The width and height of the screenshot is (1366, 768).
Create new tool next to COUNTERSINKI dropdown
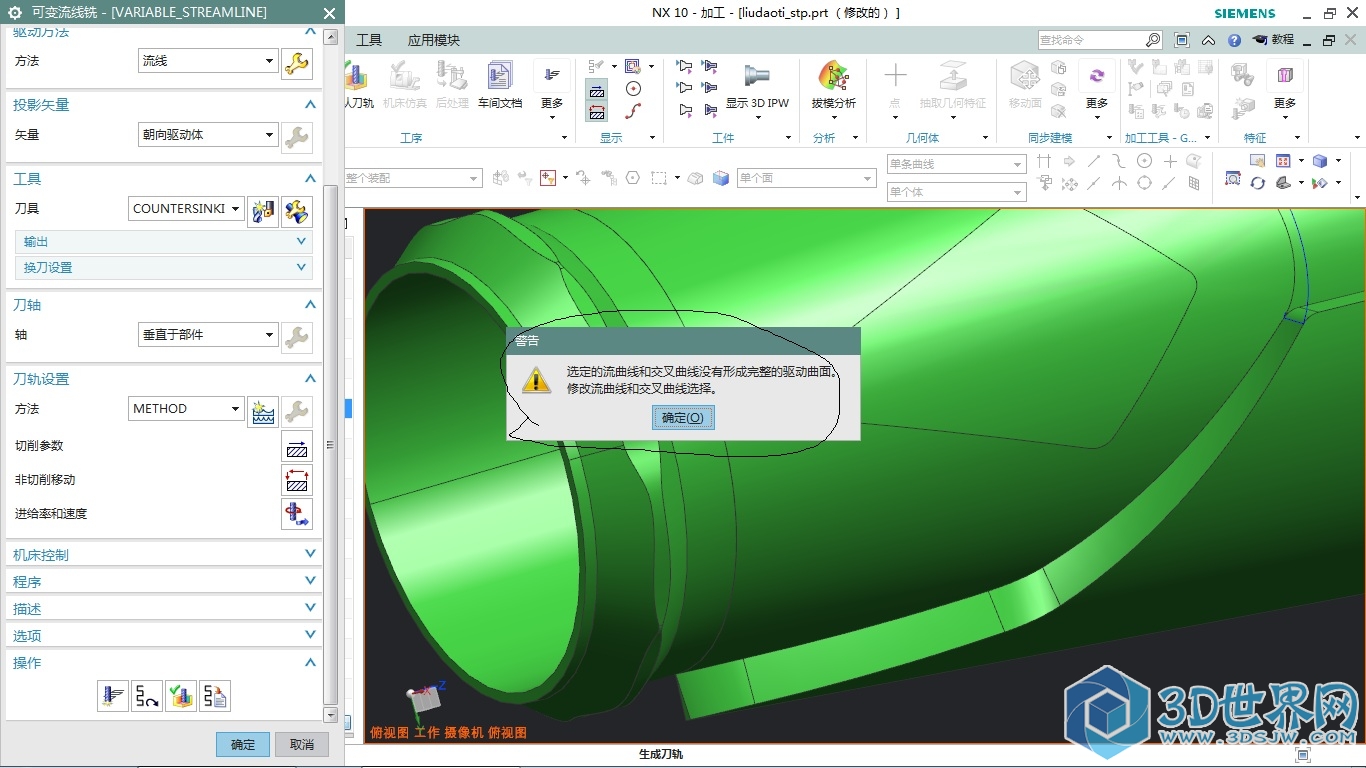(x=263, y=211)
